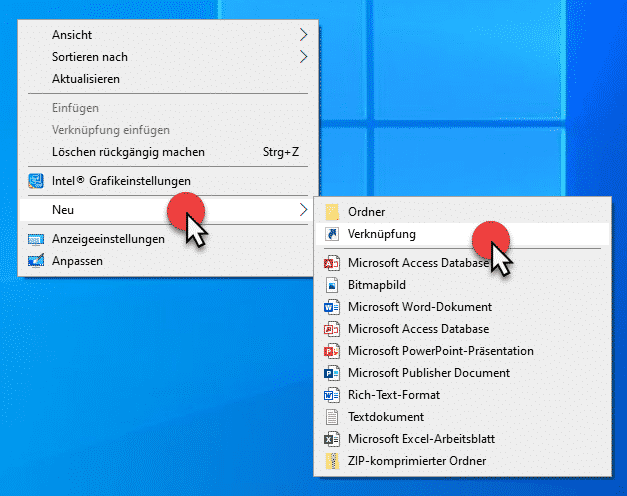
Task: Click the Verknüpfung shortcut arrow icon
Action: pos(332,234)
